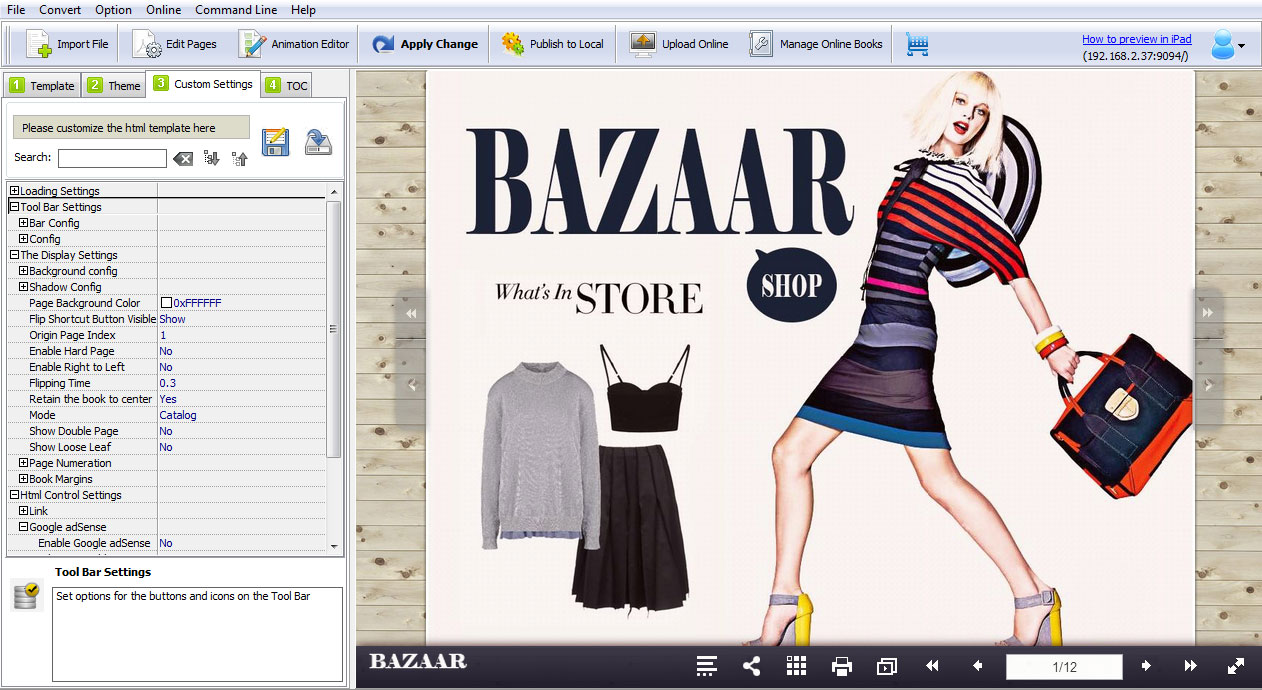Click the Mode value Catalog
Screen dimensions: 1262x690
178,415
